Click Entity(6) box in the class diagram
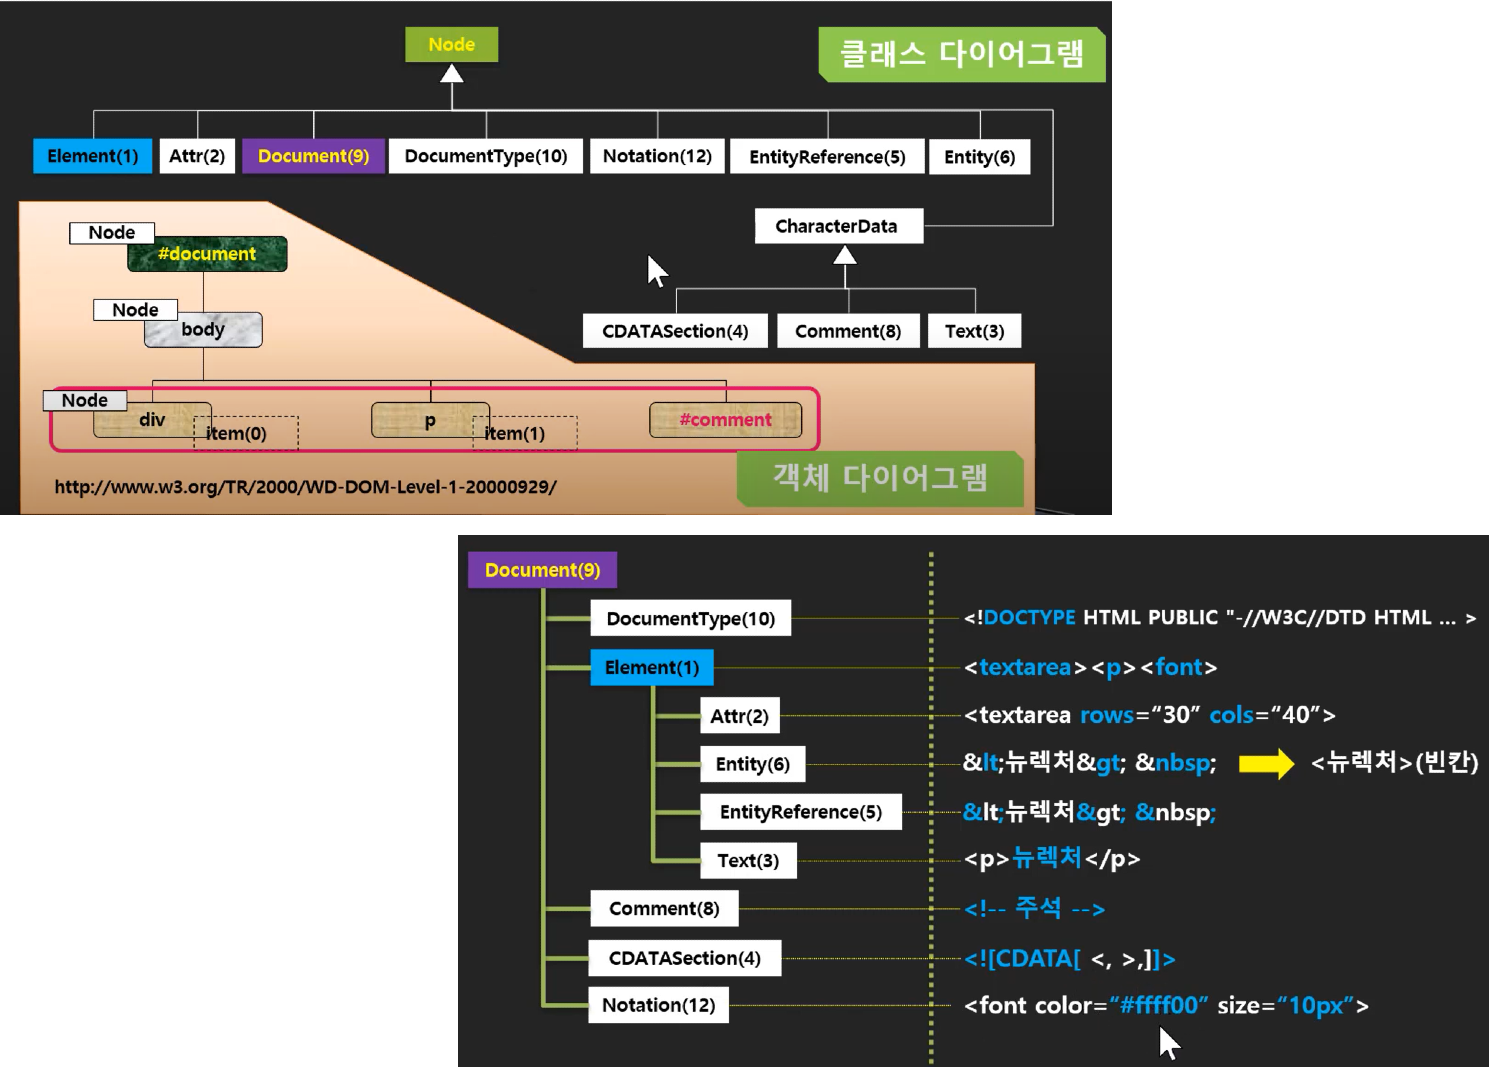1495x1080 pixels. (980, 157)
